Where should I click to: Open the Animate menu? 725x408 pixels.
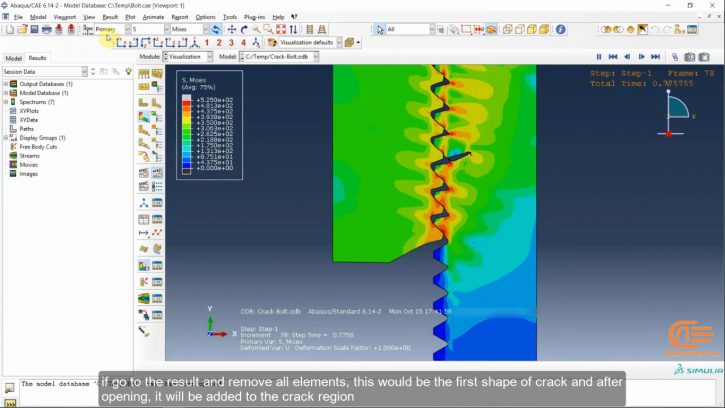153,17
